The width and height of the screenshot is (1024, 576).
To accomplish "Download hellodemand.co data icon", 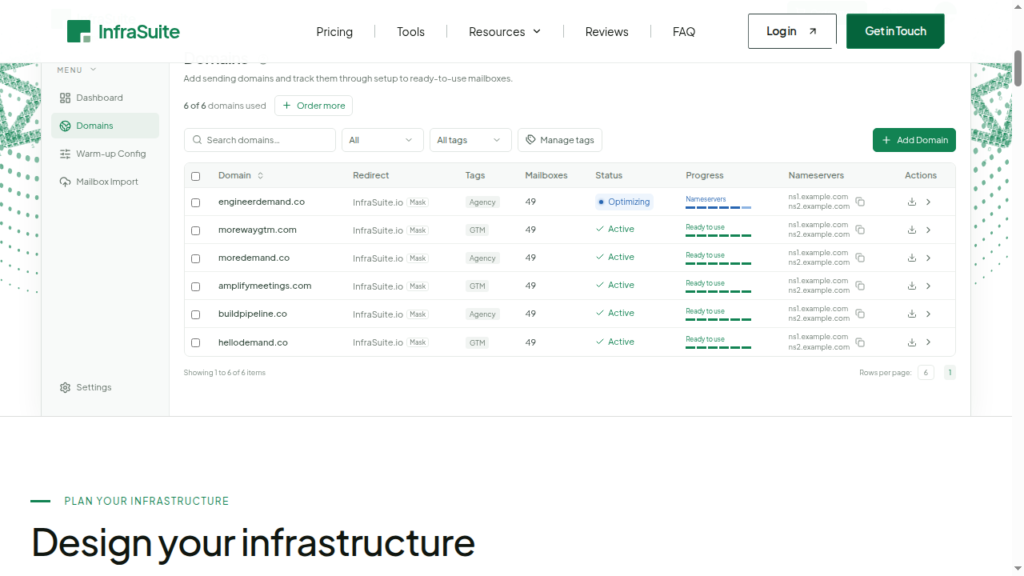I will click(912, 342).
